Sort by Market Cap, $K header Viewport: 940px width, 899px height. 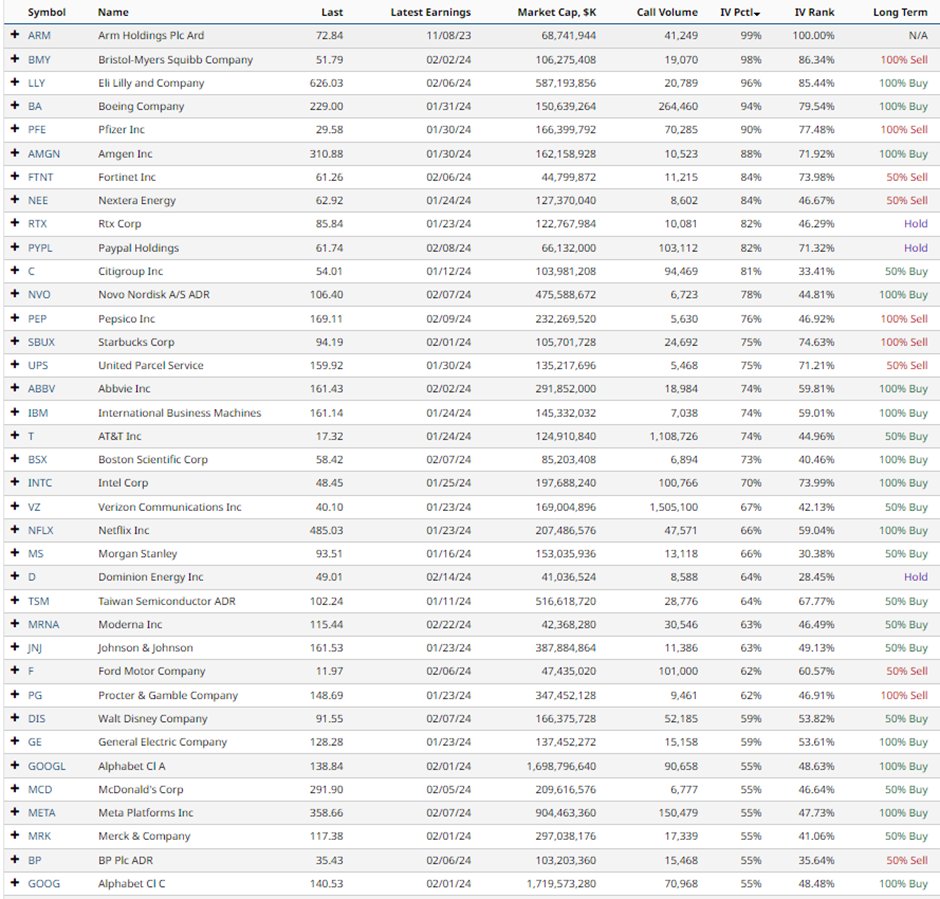(x=557, y=12)
